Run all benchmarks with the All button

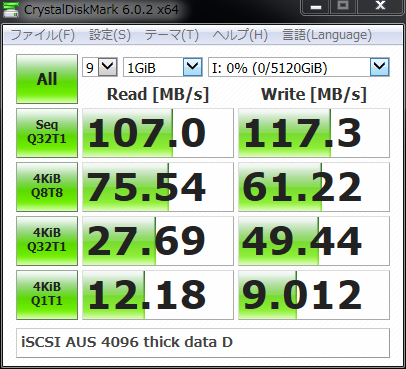click(x=47, y=79)
